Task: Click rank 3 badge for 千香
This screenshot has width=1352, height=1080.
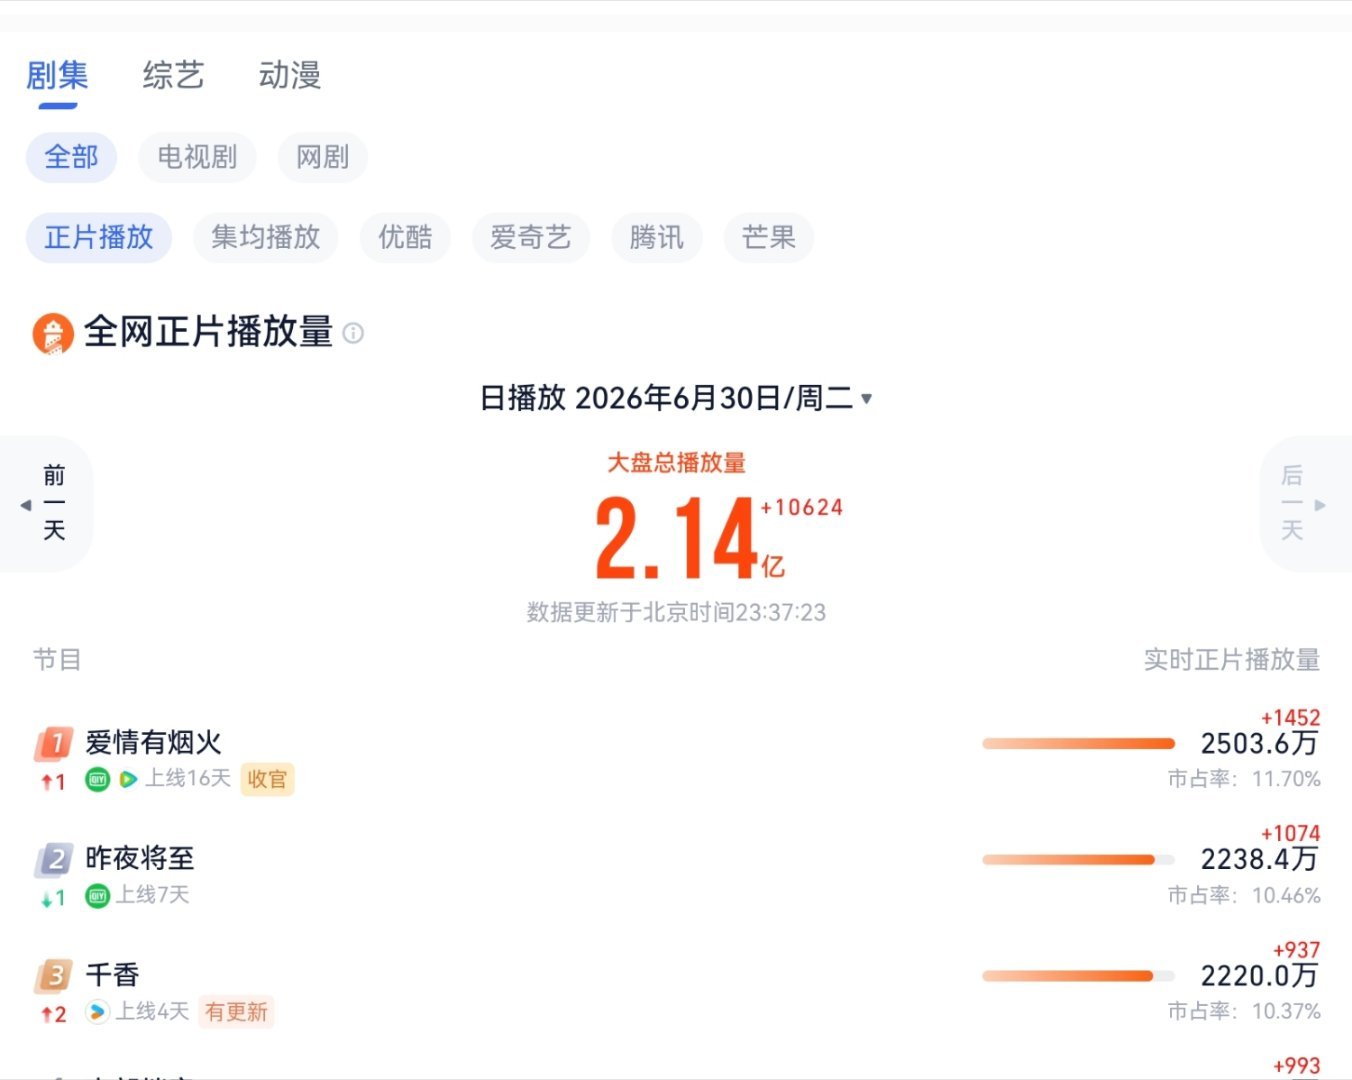Action: [55, 975]
